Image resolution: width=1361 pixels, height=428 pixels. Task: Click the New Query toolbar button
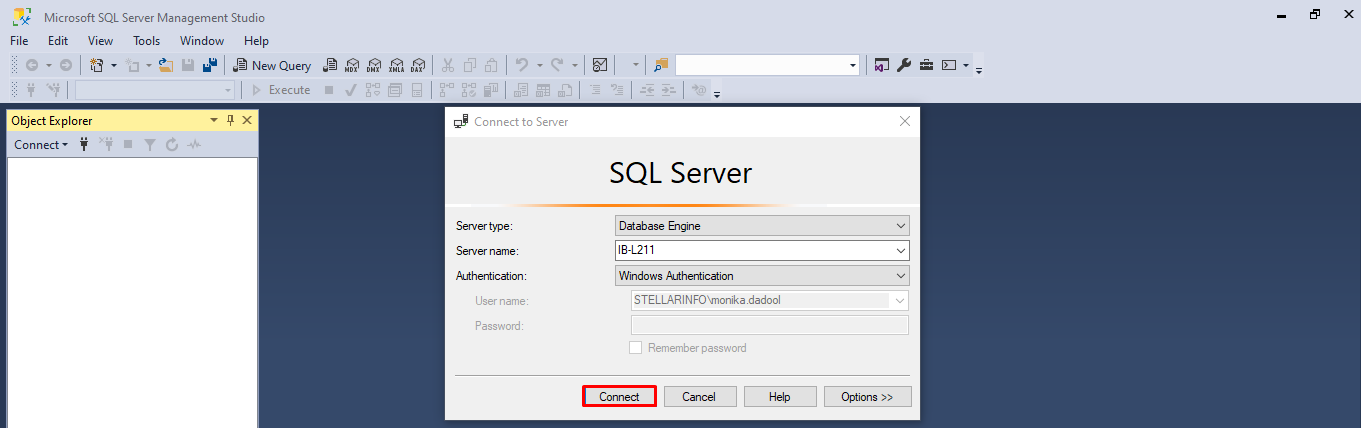tap(272, 65)
